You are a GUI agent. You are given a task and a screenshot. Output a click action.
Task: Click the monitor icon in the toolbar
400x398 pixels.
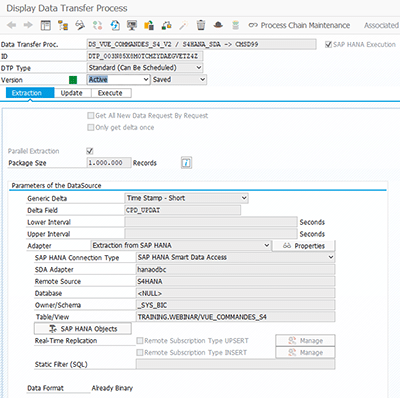(132, 25)
